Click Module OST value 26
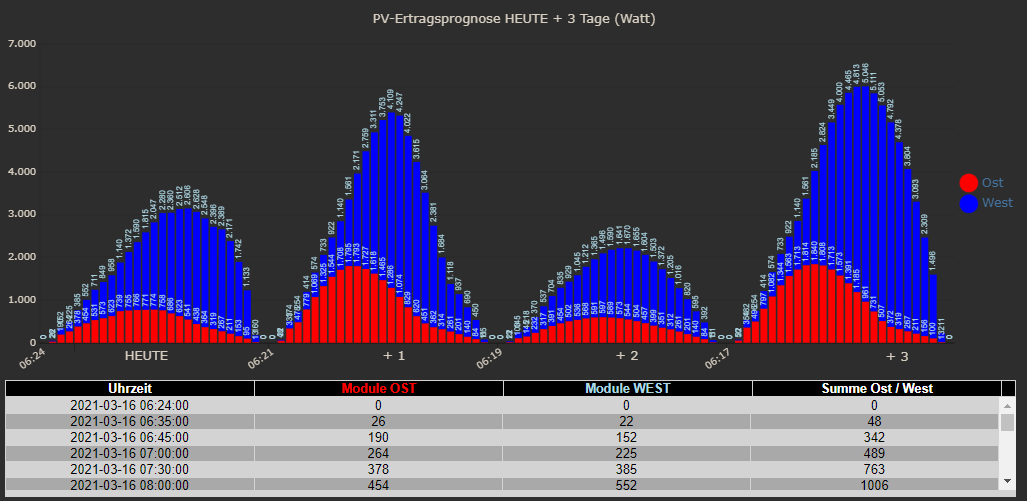Screen dimensions: 1027x501 coord(379,421)
